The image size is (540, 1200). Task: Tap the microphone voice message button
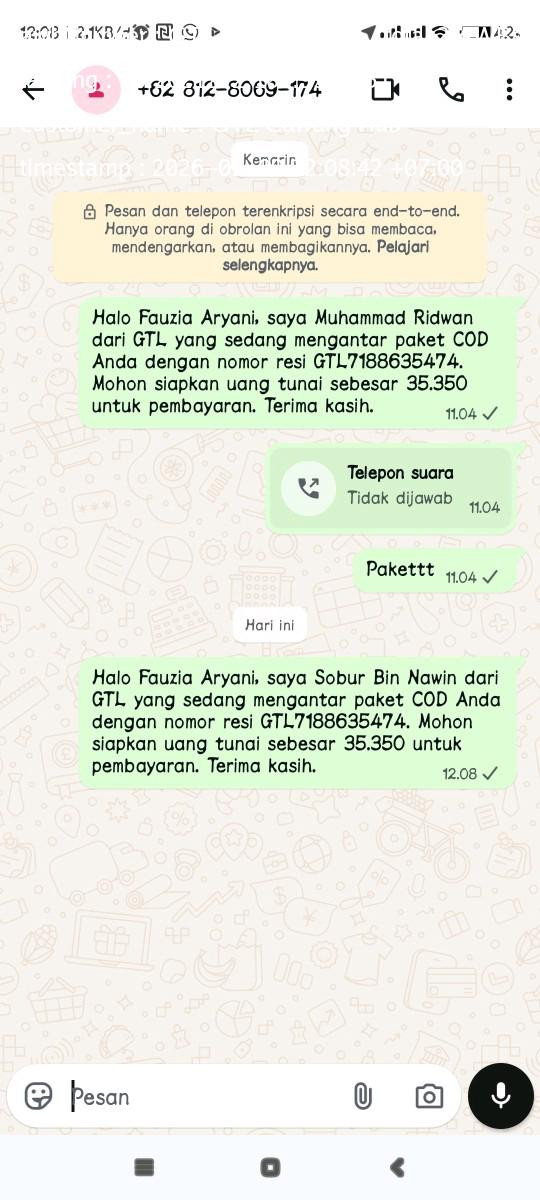[501, 1096]
